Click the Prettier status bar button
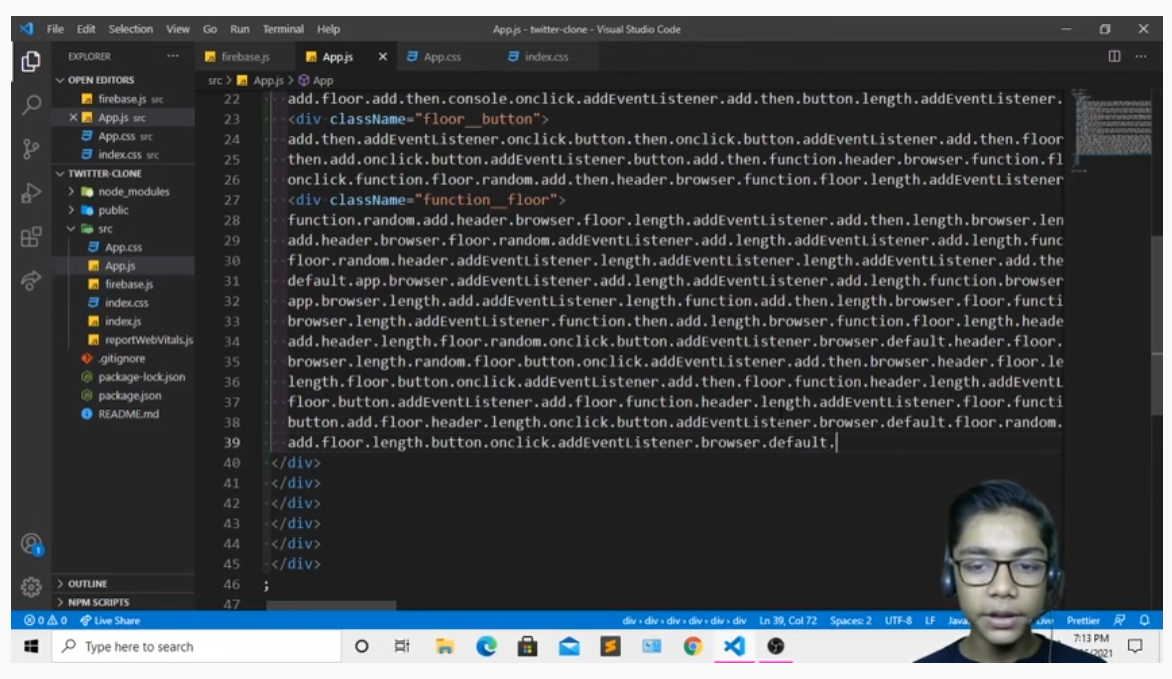The width and height of the screenshot is (1172, 679). pyautogui.click(x=1083, y=621)
